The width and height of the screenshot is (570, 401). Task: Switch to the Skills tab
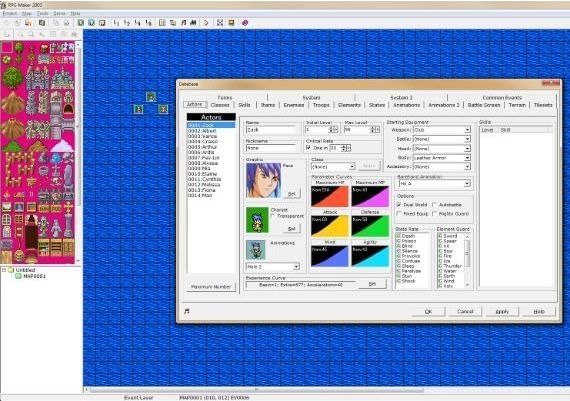tap(244, 105)
